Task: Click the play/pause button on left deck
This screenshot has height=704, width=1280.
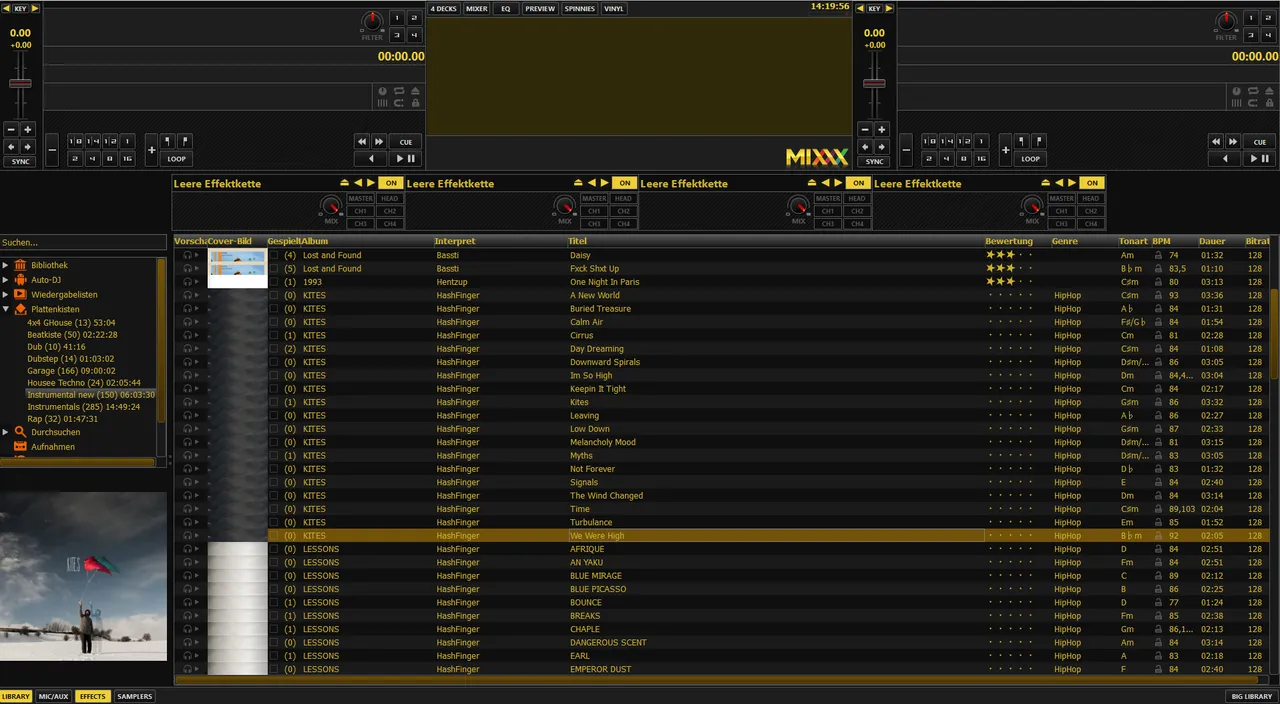Action: pyautogui.click(x=406, y=159)
